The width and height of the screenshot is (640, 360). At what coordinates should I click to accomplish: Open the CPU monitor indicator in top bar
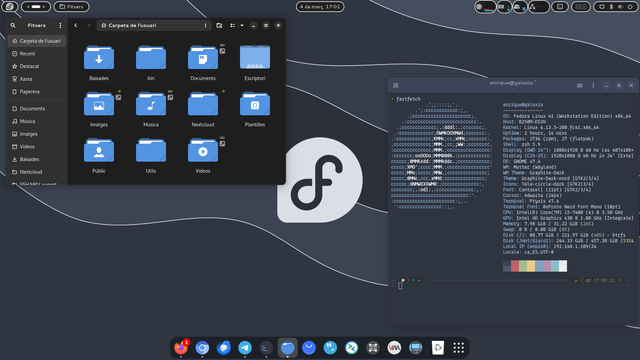(485, 7)
